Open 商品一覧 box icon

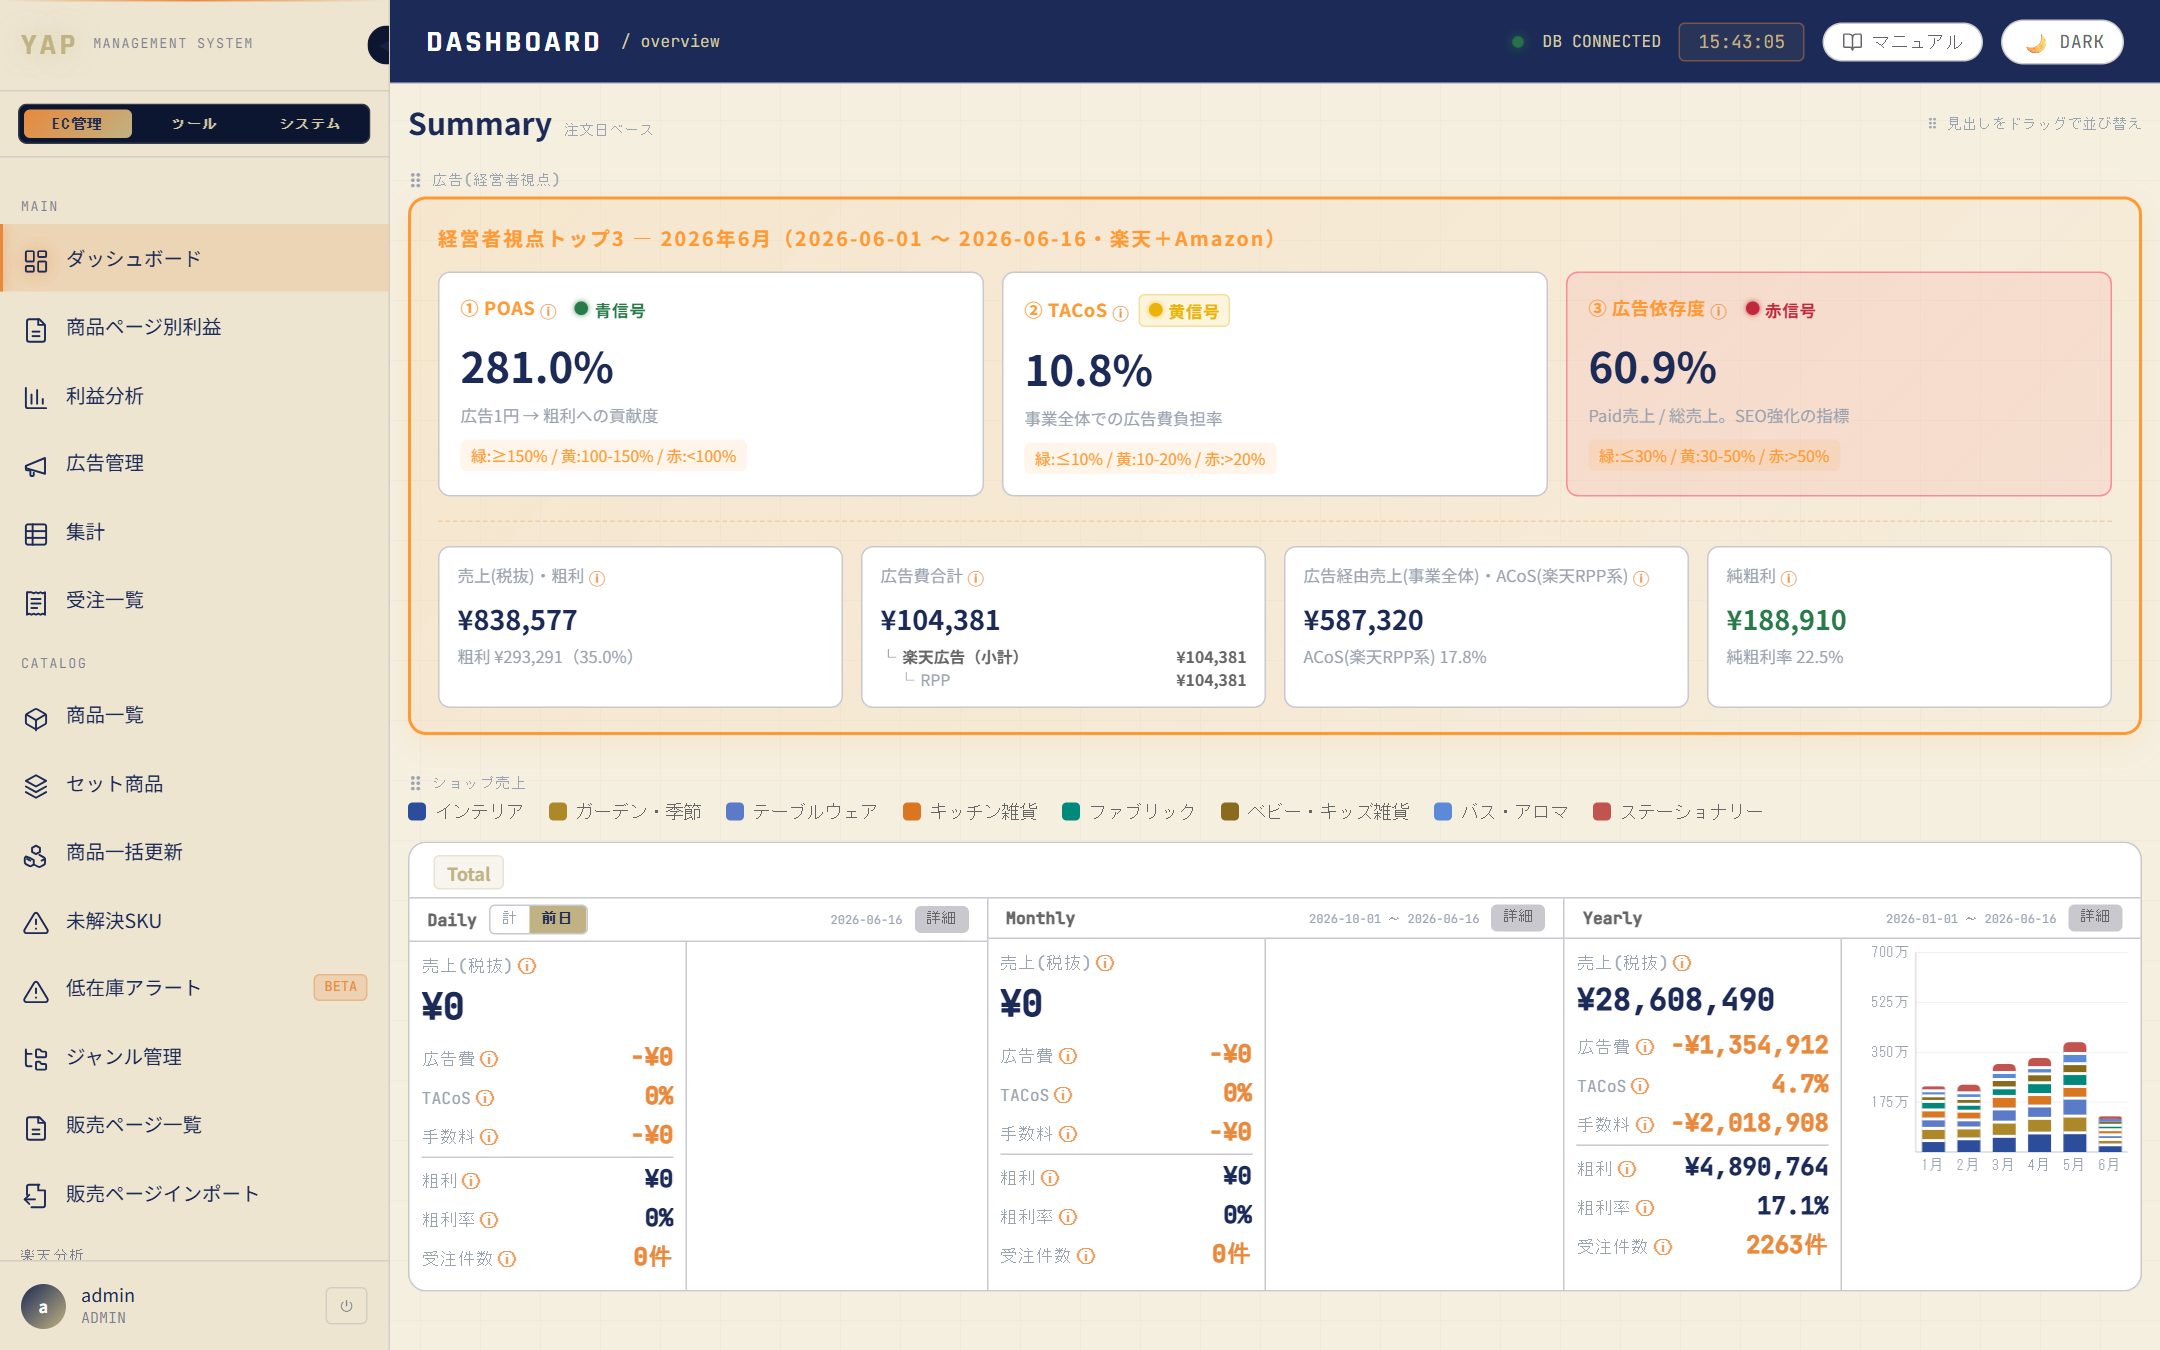[36, 718]
